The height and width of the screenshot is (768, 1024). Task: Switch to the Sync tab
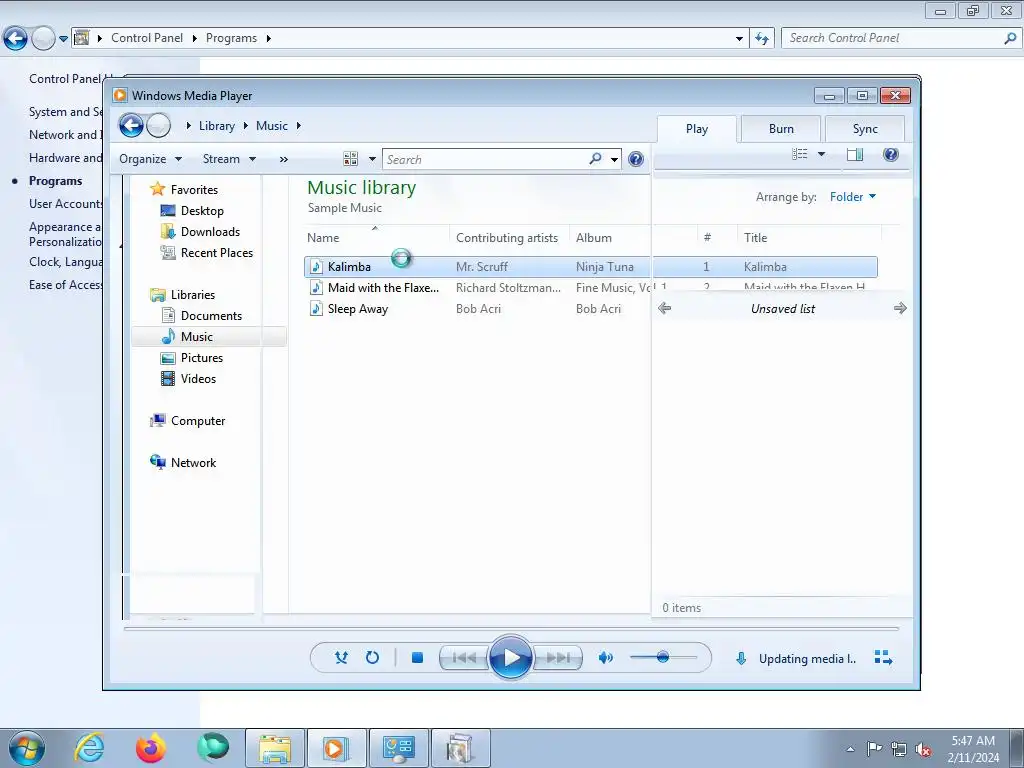point(865,129)
